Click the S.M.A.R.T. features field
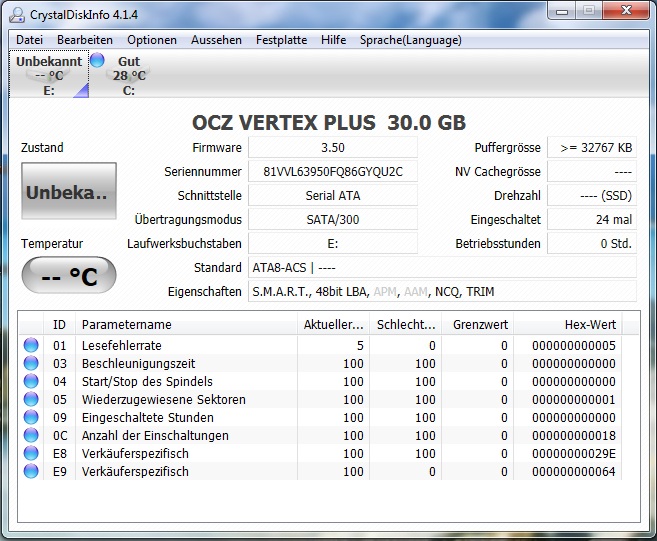The width and height of the screenshot is (657, 541). pyautogui.click(x=442, y=291)
